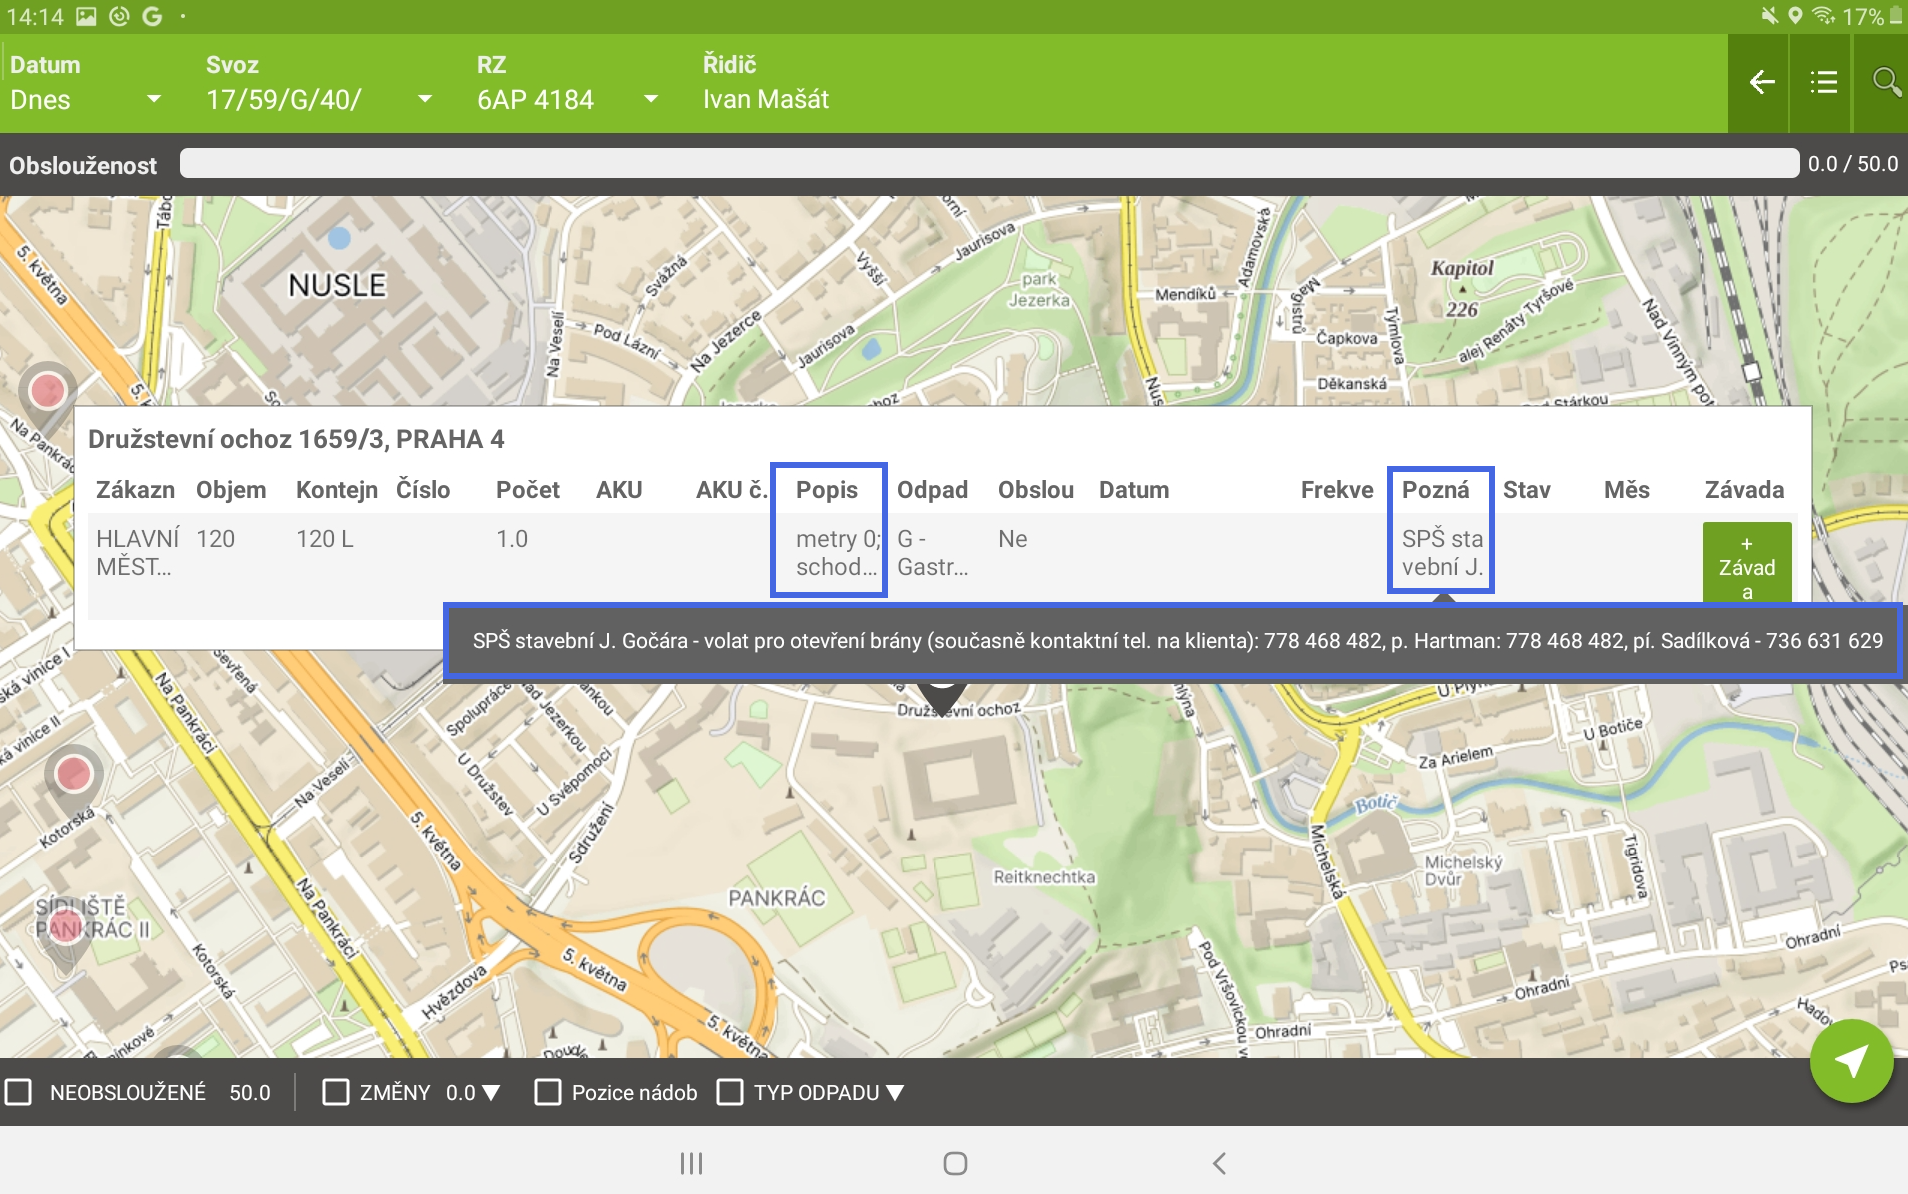This screenshot has height=1194, width=1908.
Task: Tap battery status icon in status bar
Action: click(x=1896, y=16)
